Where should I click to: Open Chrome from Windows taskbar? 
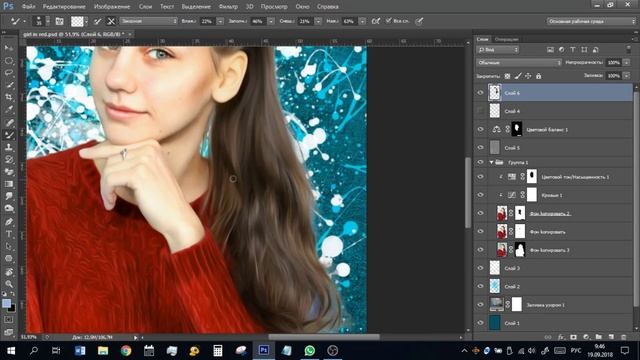coord(126,350)
